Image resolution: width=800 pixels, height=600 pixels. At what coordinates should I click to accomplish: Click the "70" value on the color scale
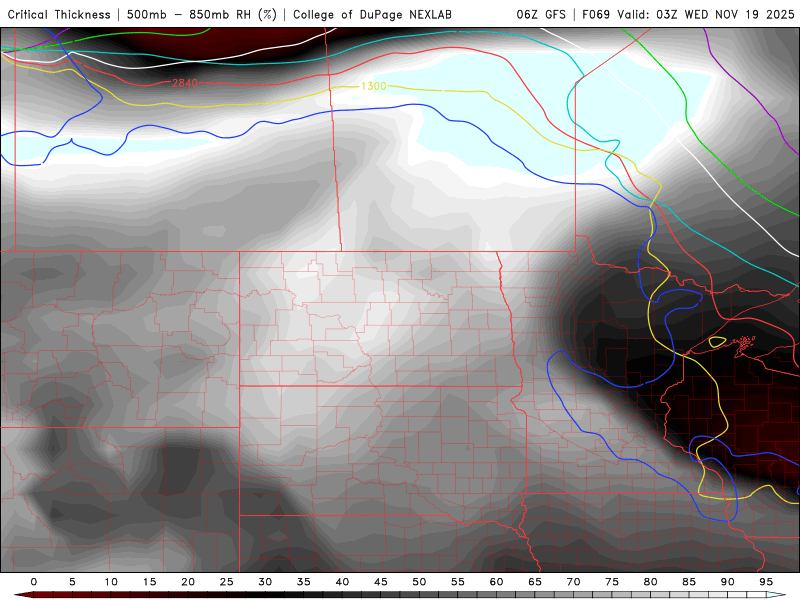573,582
